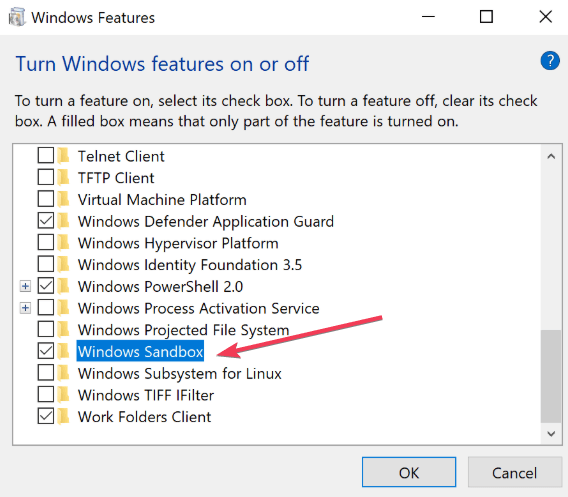Screen dimensions: 568x497
Task: Maximize the Windows Features window
Action: pos(486,17)
